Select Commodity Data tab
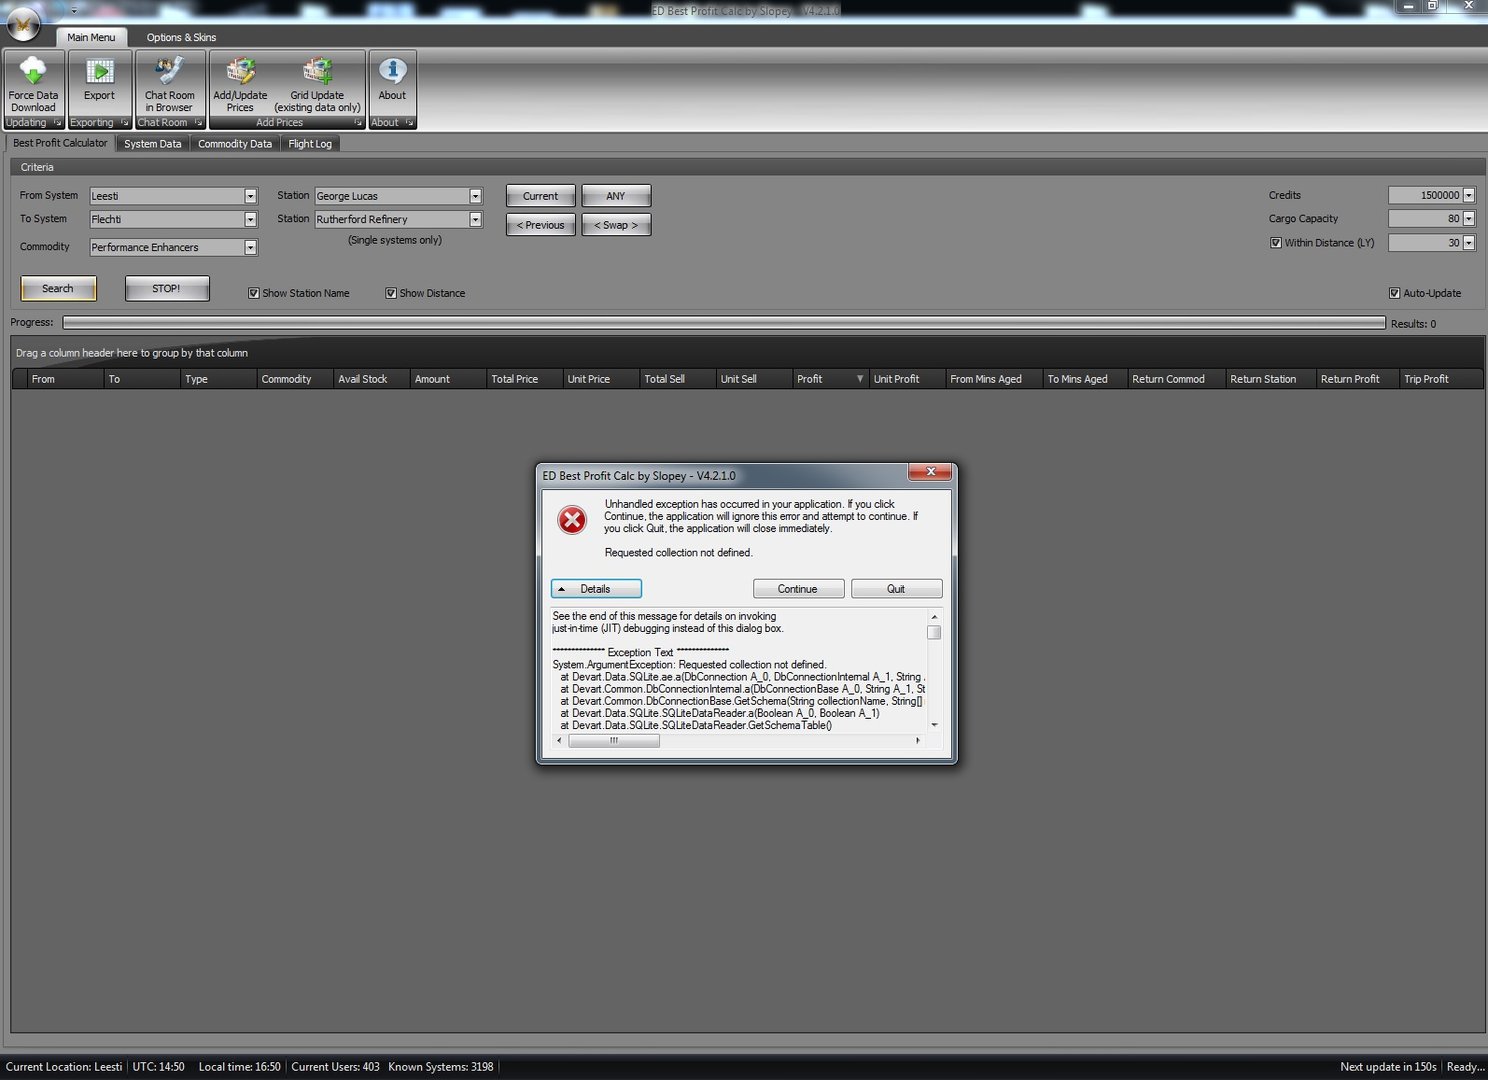1488x1080 pixels. [235, 144]
